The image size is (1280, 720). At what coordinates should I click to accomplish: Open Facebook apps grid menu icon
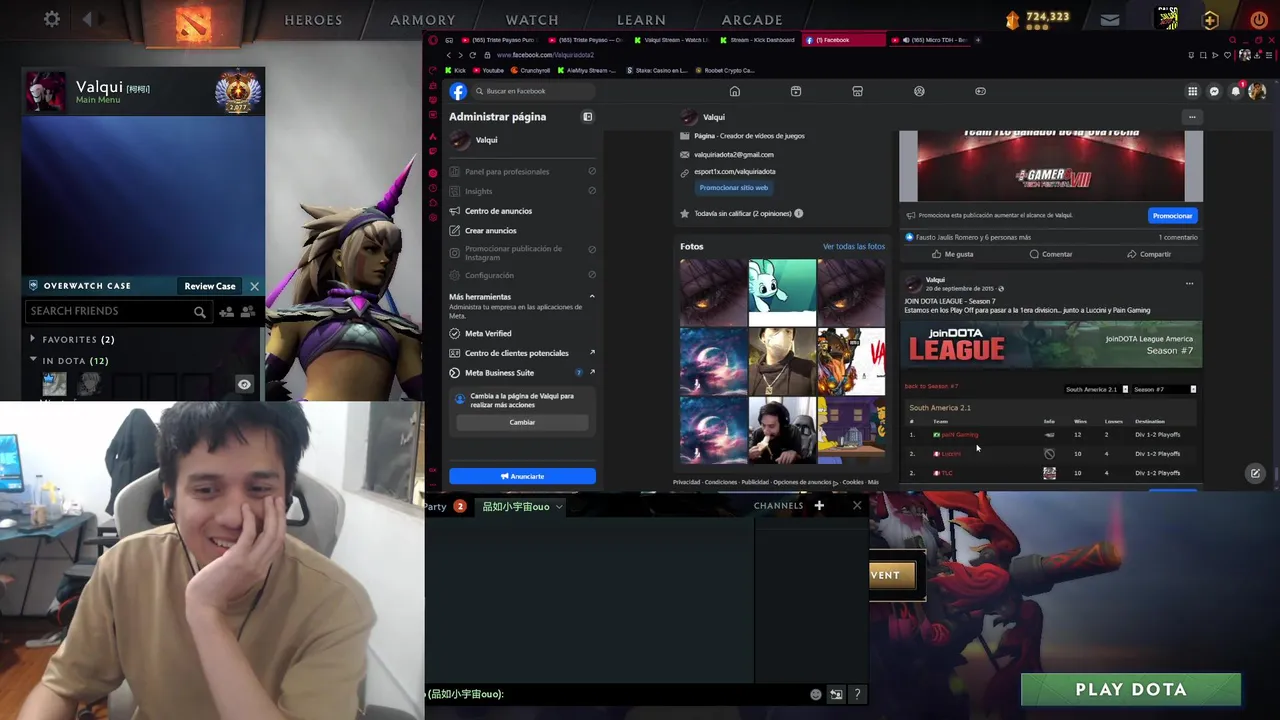point(1192,91)
